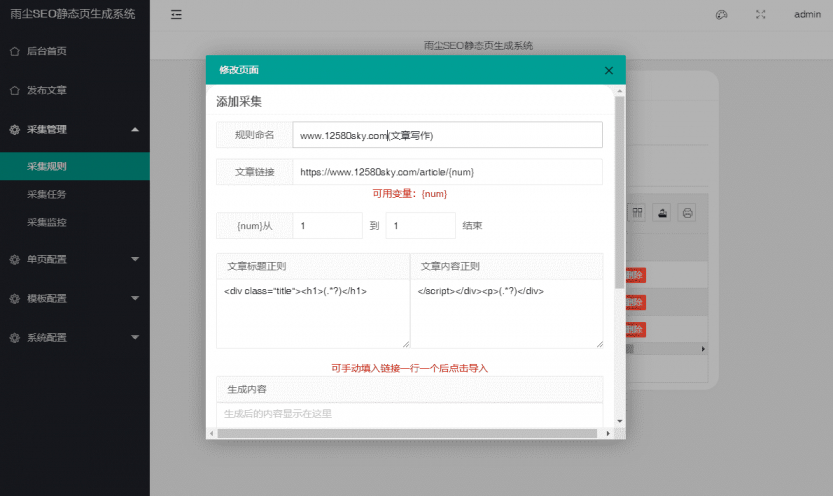Click the print icon in background table toolbar
Viewport: 833px width, 496px height.
(687, 213)
